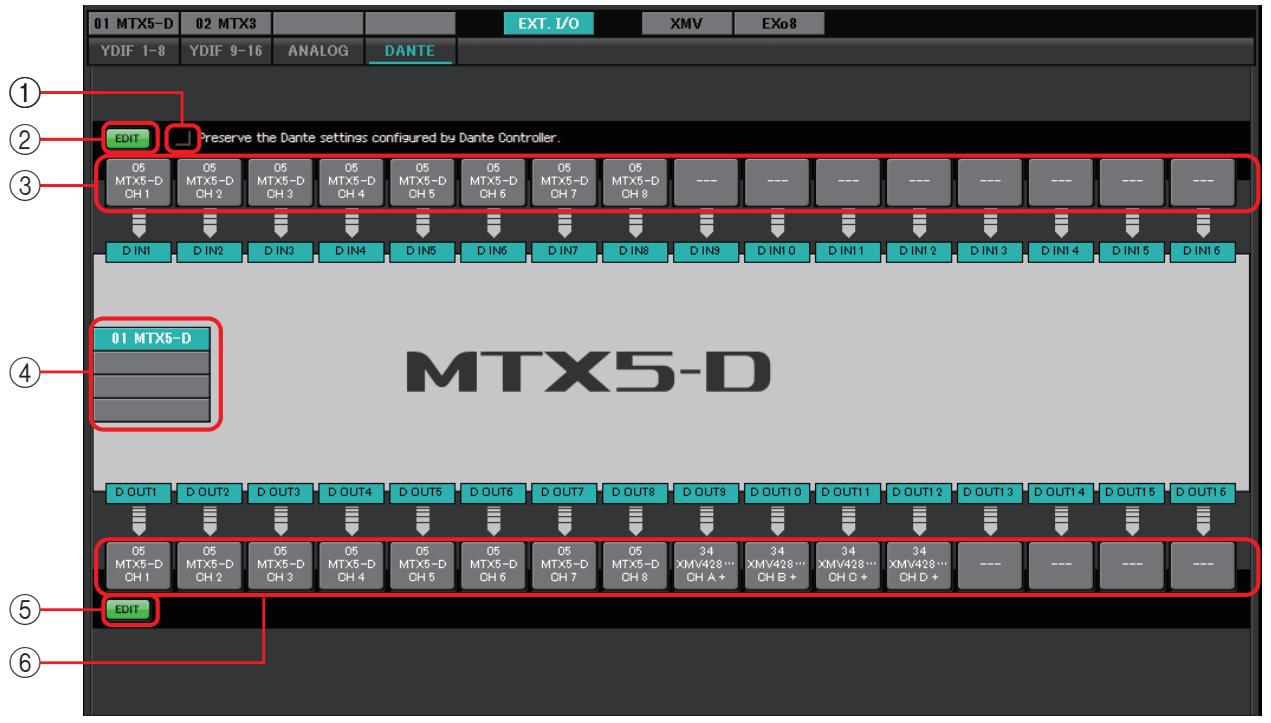This screenshot has width=1271, height=723.
Task: Click the empty destination button below D OUT16
Action: tap(1204, 566)
